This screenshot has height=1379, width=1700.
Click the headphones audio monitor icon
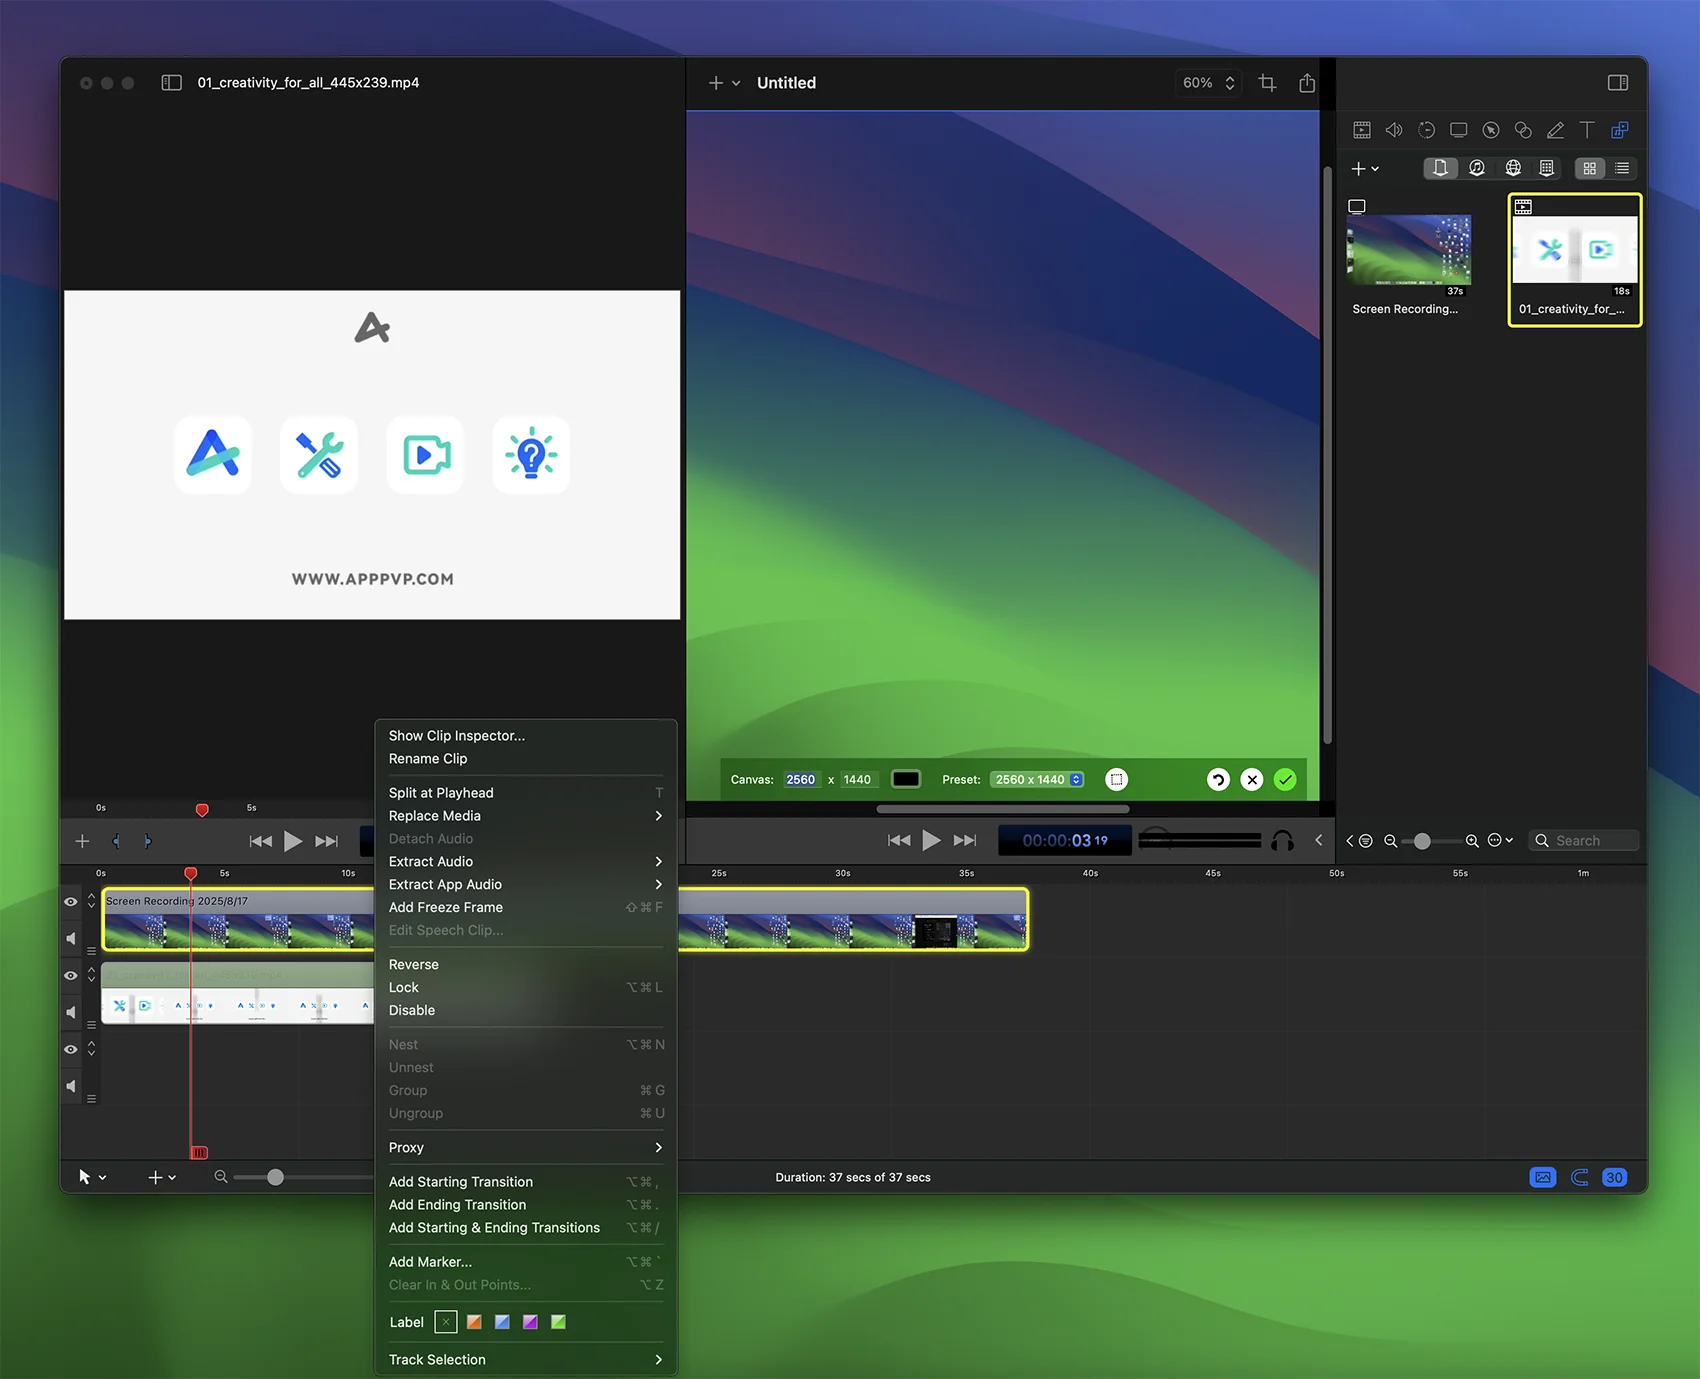tap(1282, 841)
